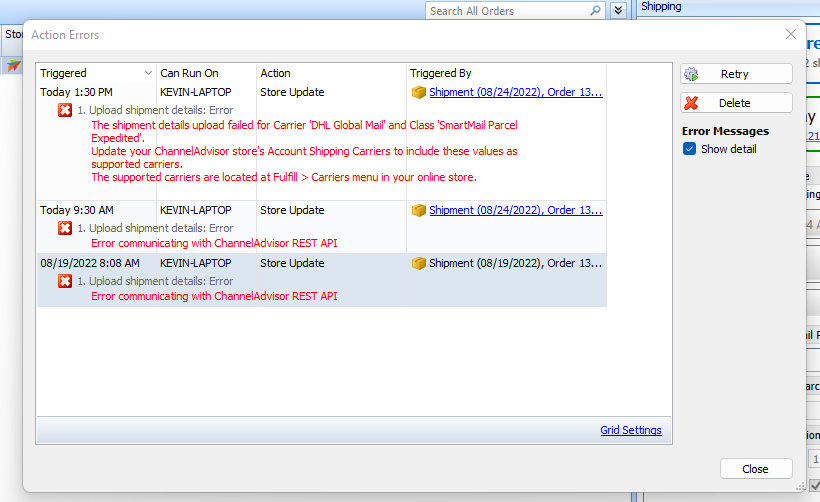The width and height of the screenshot is (820, 502).
Task: Select the 08/19/2022 8:08 AM timestamp cell
Action: pos(90,263)
